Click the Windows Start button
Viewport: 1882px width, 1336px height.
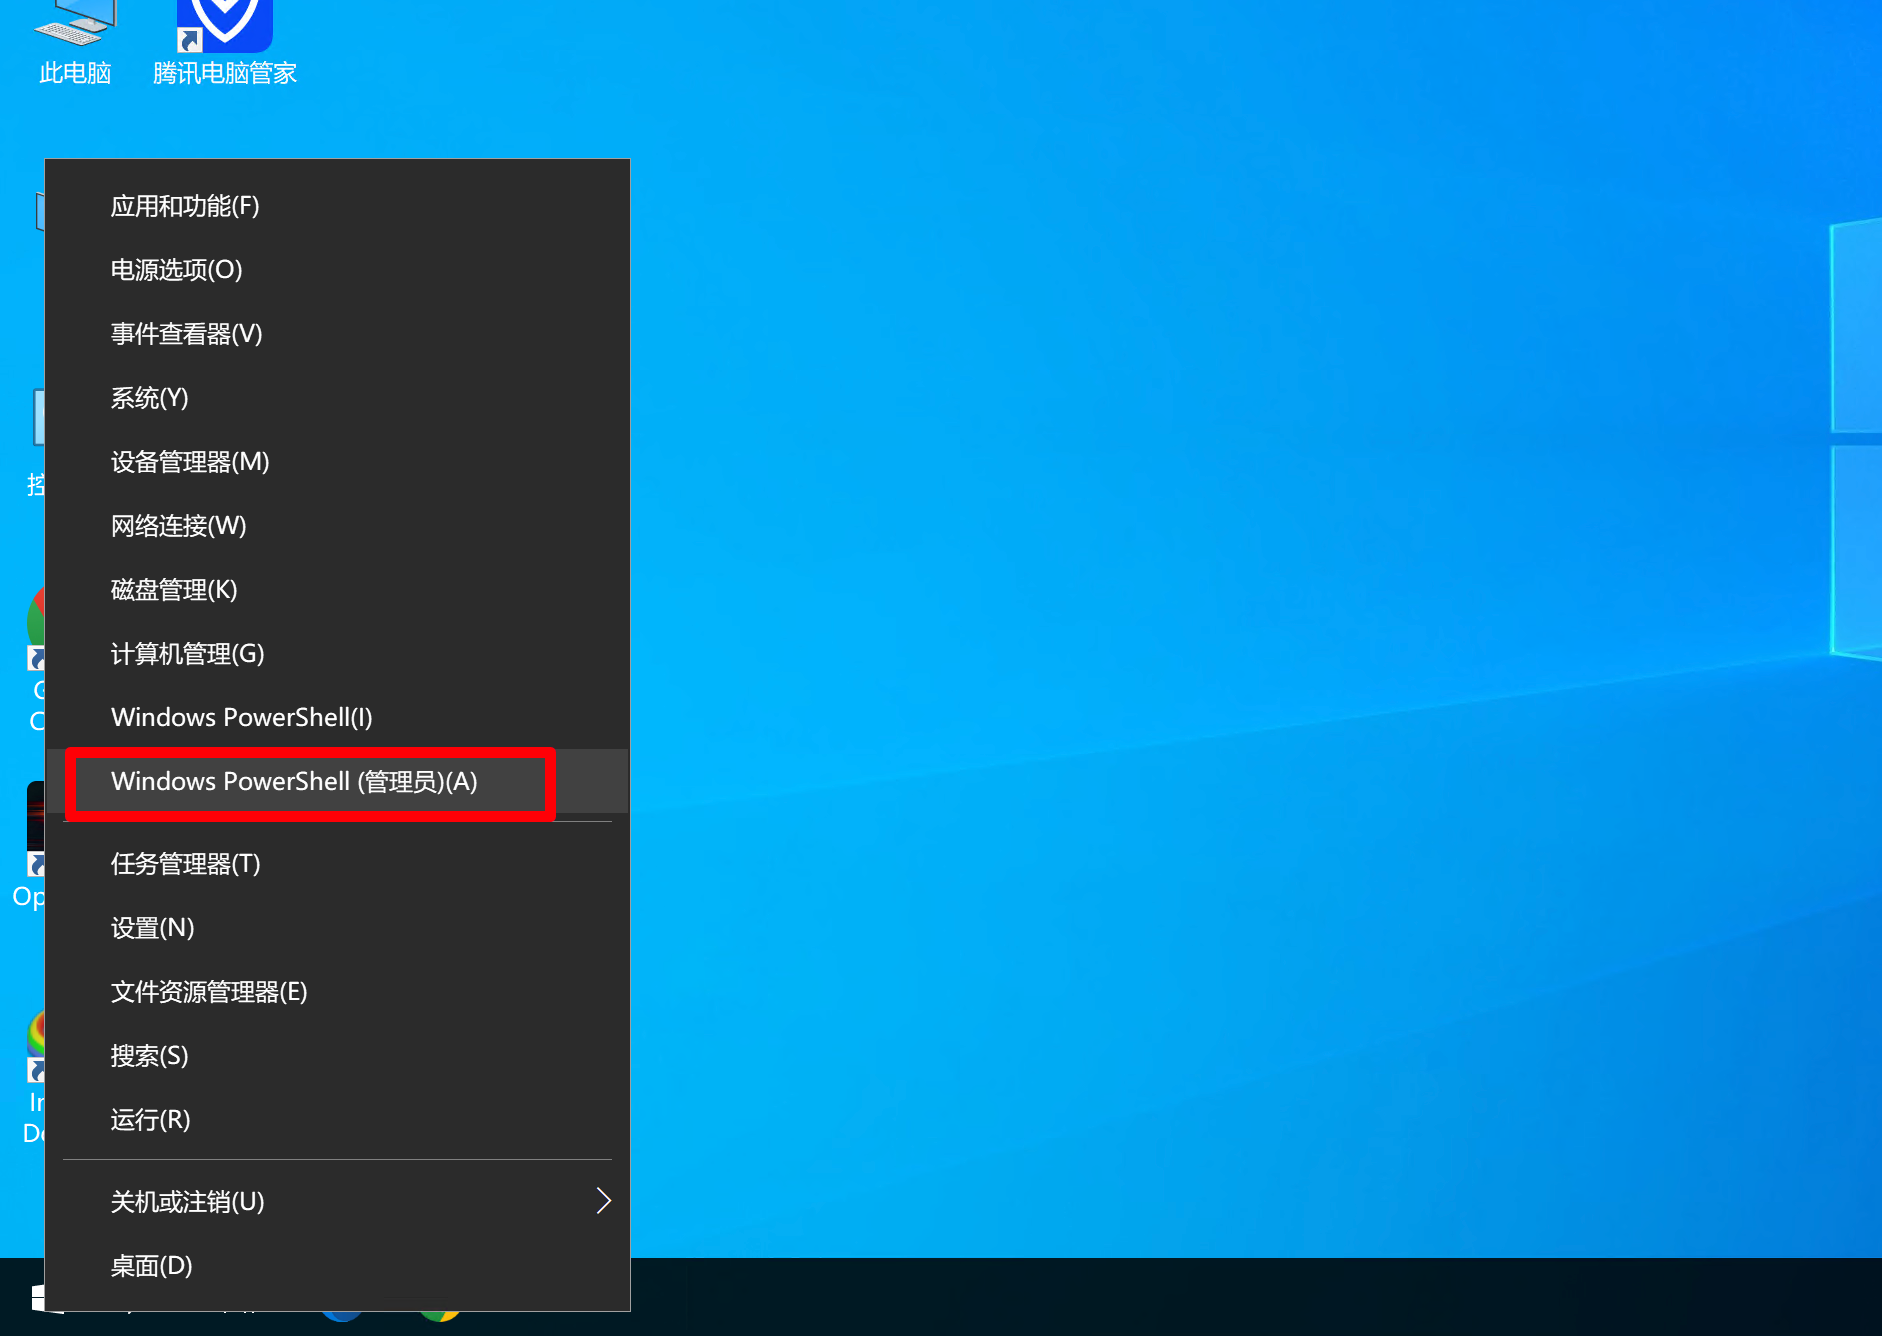[38, 1298]
